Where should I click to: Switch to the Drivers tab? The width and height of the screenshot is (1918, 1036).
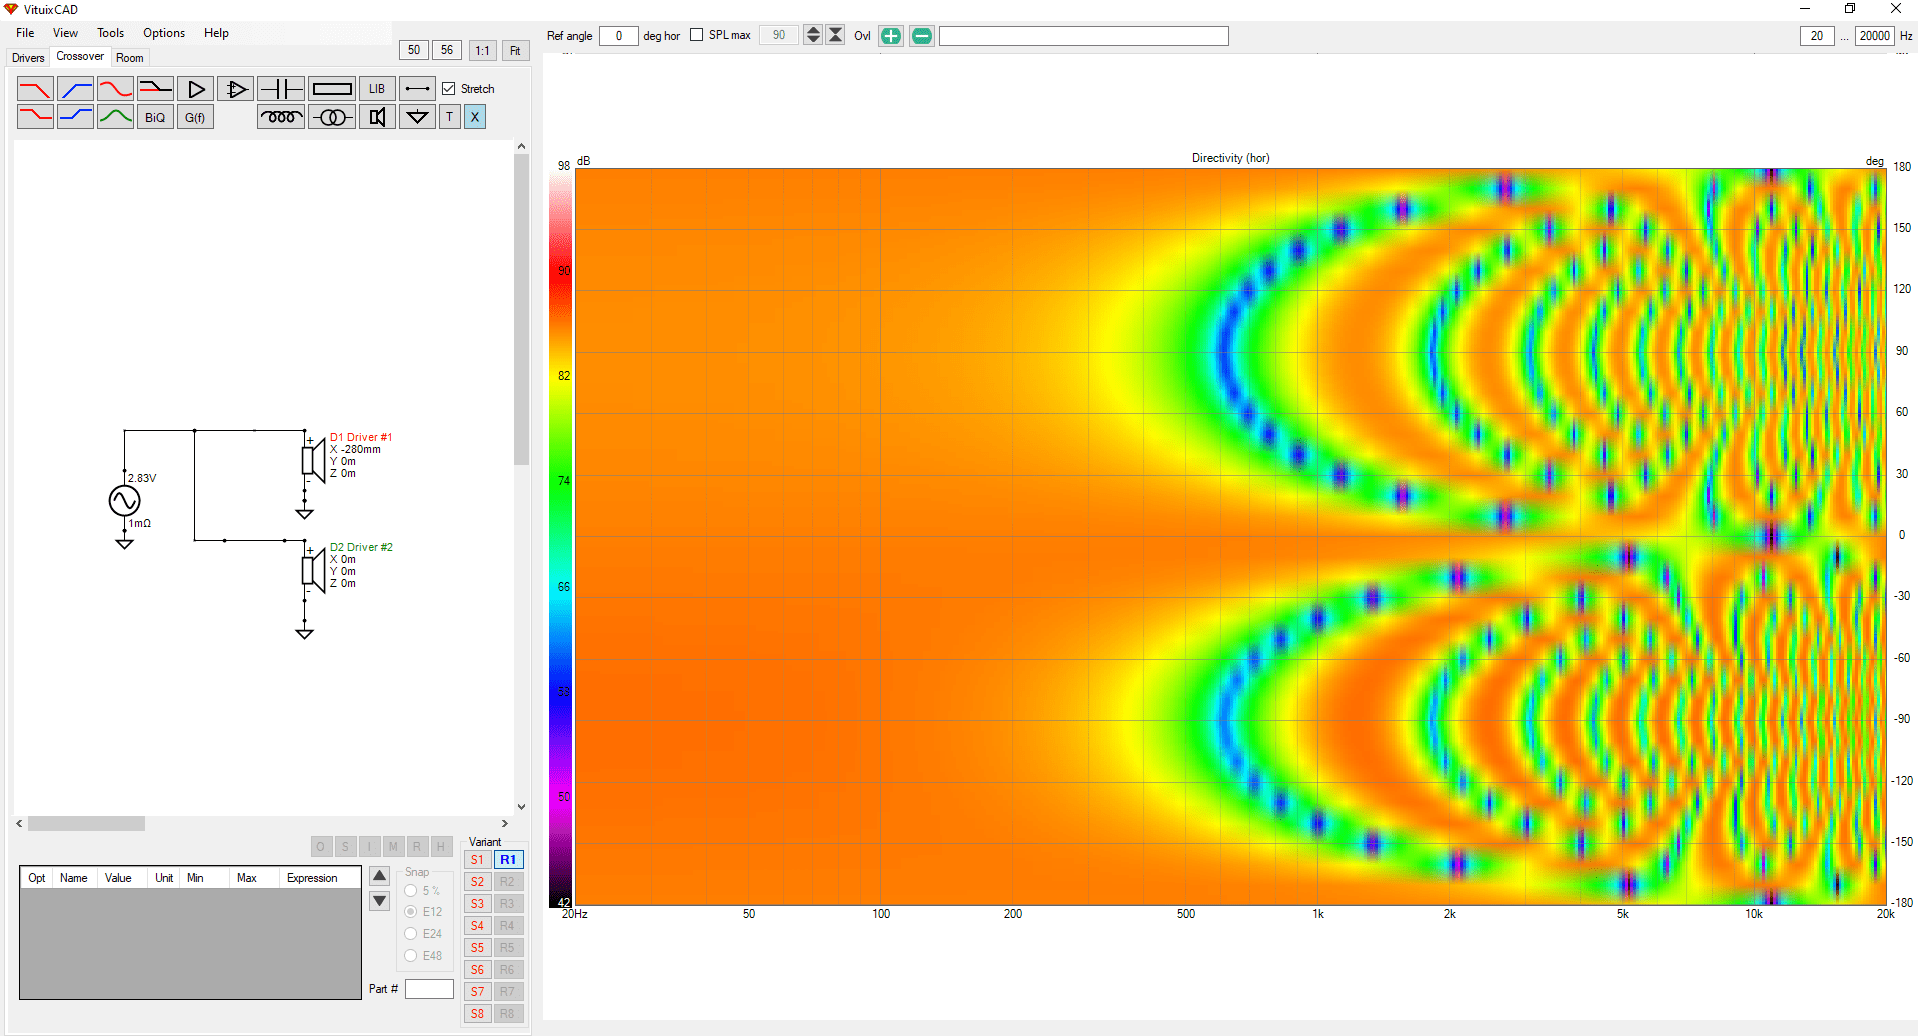[28, 58]
